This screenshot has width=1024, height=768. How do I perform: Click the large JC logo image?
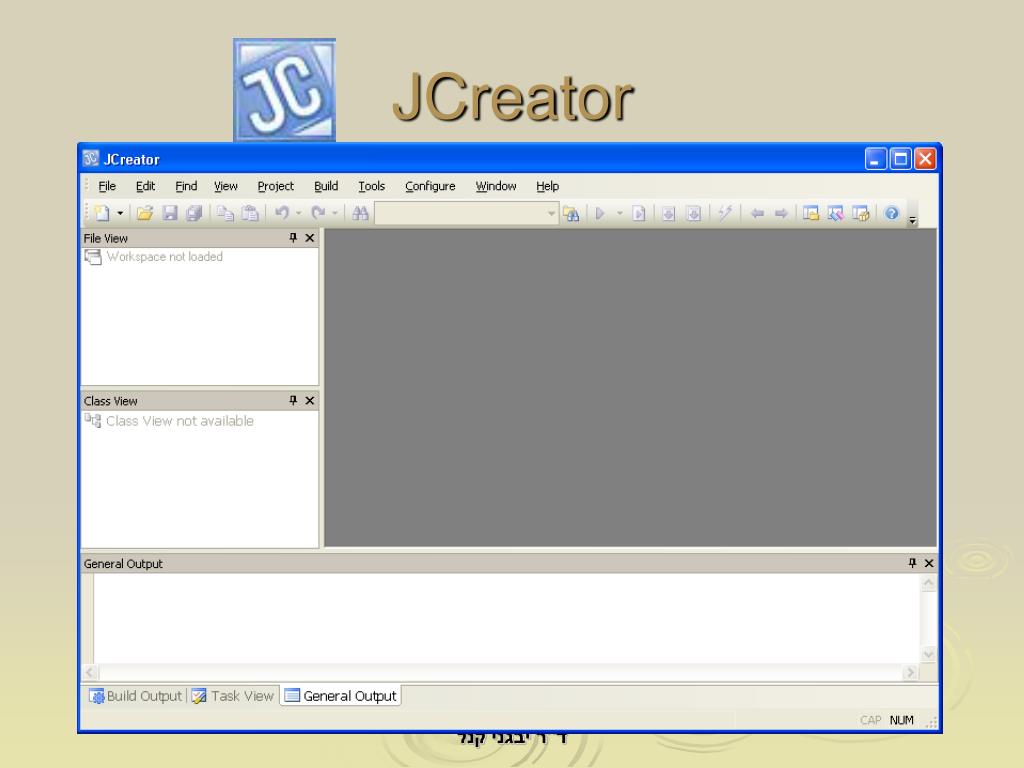[x=285, y=89]
